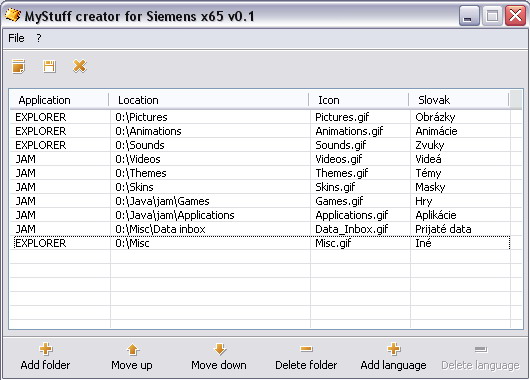Click the Delete folder button

306,357
